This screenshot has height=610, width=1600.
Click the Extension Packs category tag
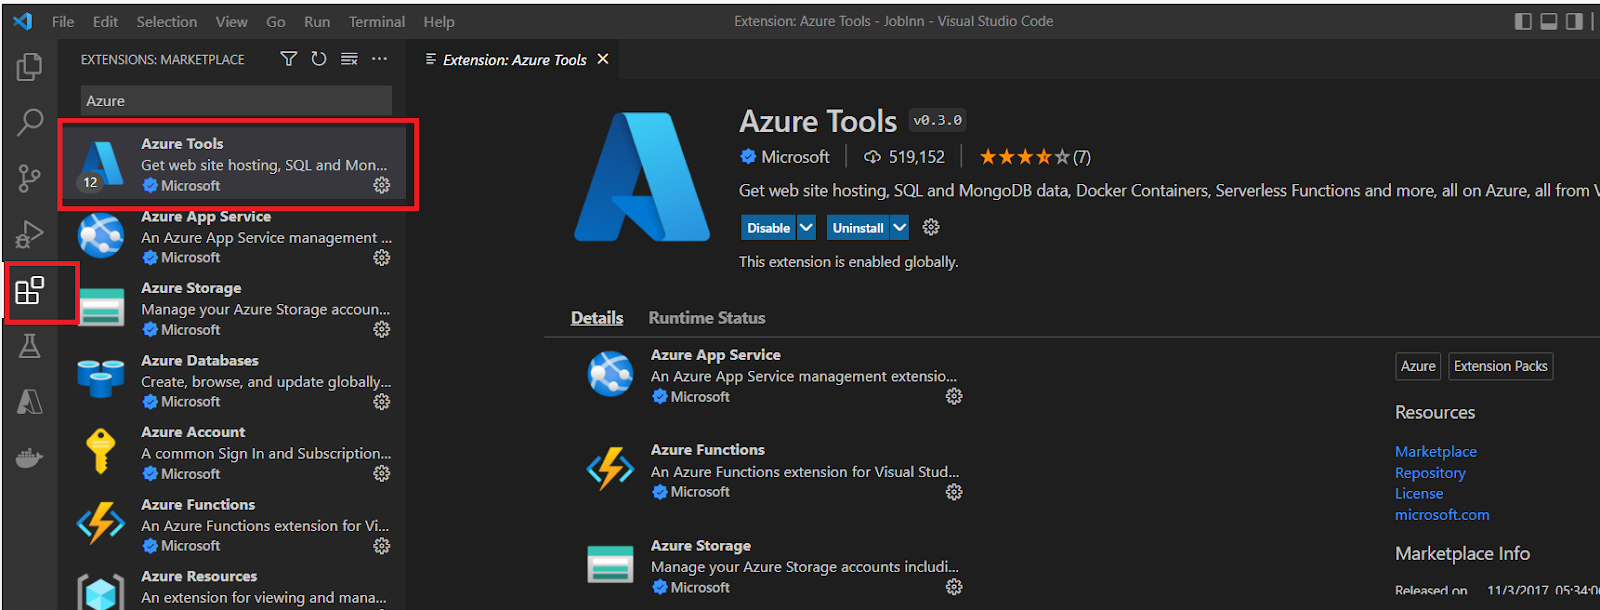coord(1501,366)
